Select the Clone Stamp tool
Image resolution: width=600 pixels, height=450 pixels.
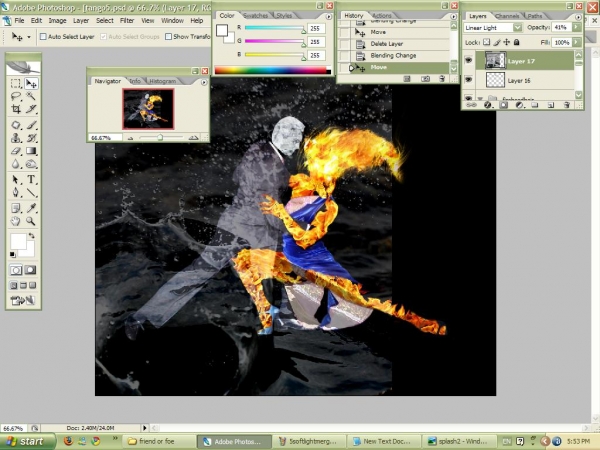[x=16, y=138]
